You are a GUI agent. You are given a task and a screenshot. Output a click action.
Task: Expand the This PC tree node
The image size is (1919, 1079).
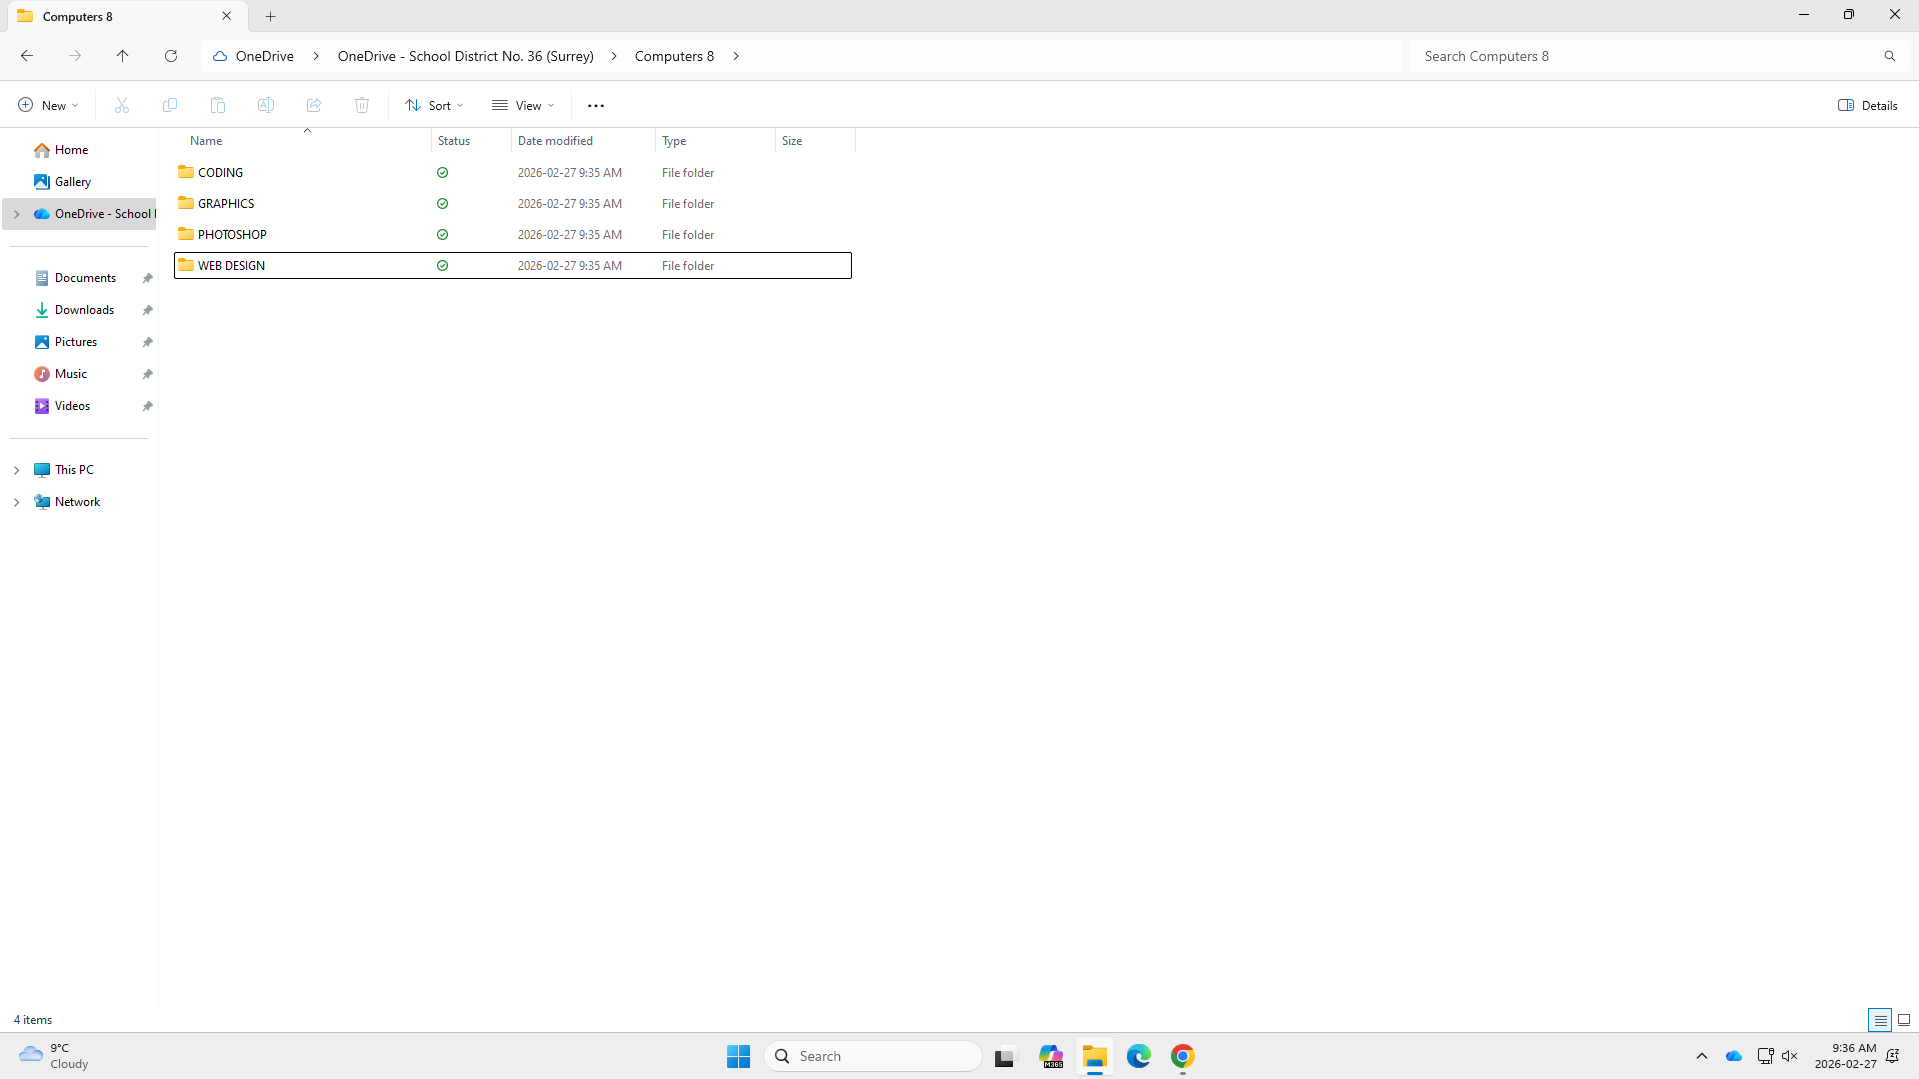point(16,470)
